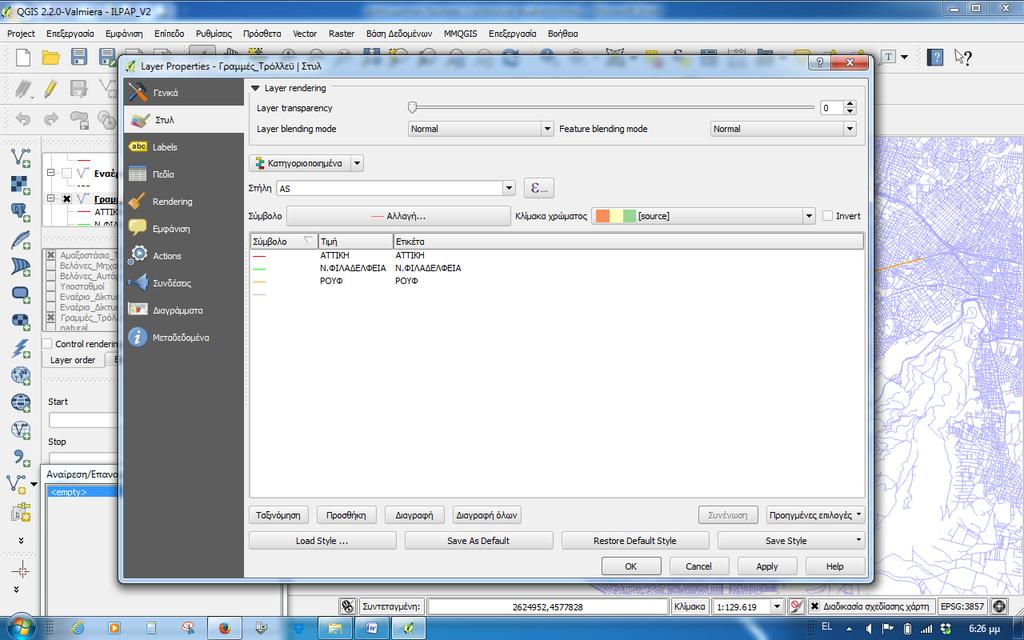Open the Βοήθεια help menu

click(x=562, y=33)
